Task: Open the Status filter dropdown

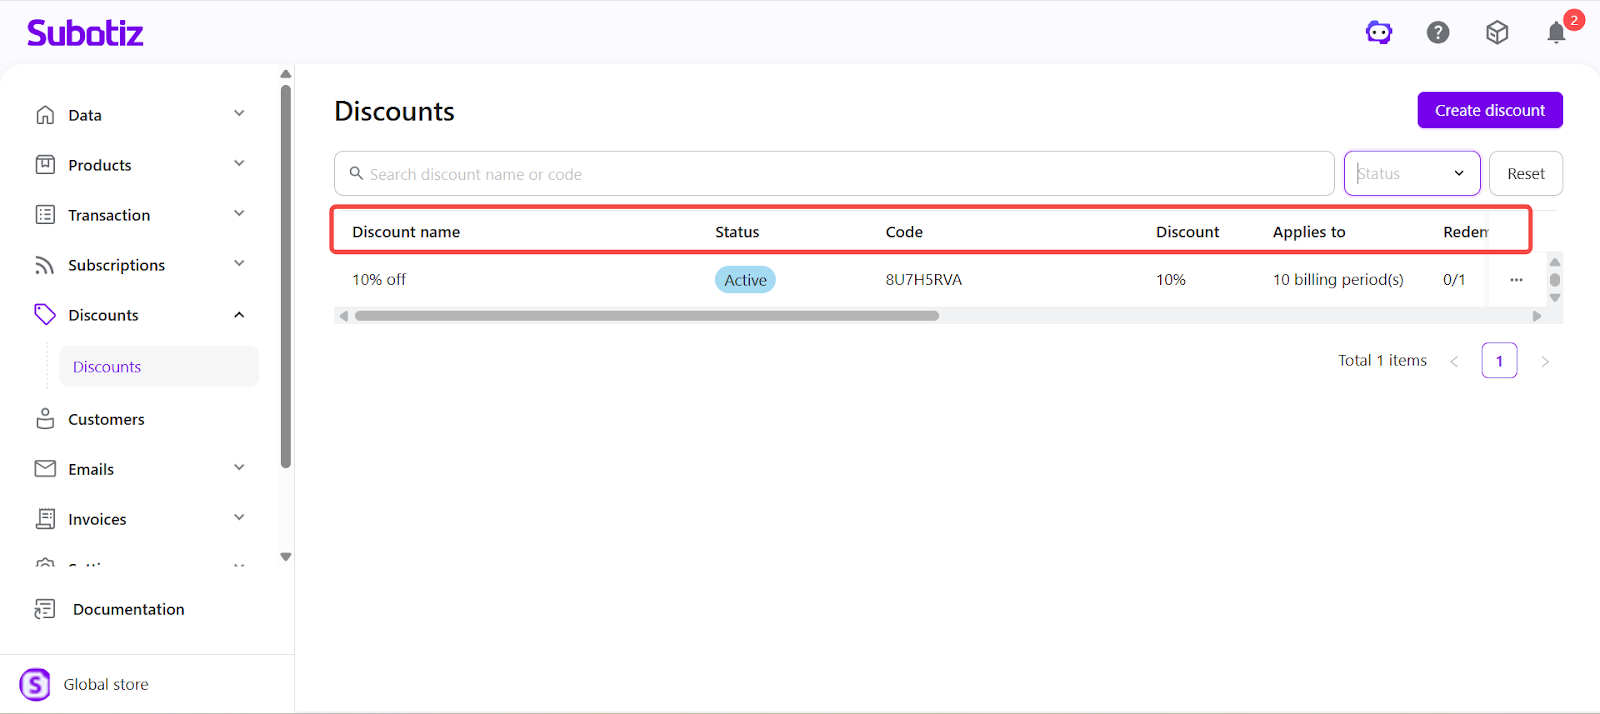Action: tap(1411, 174)
